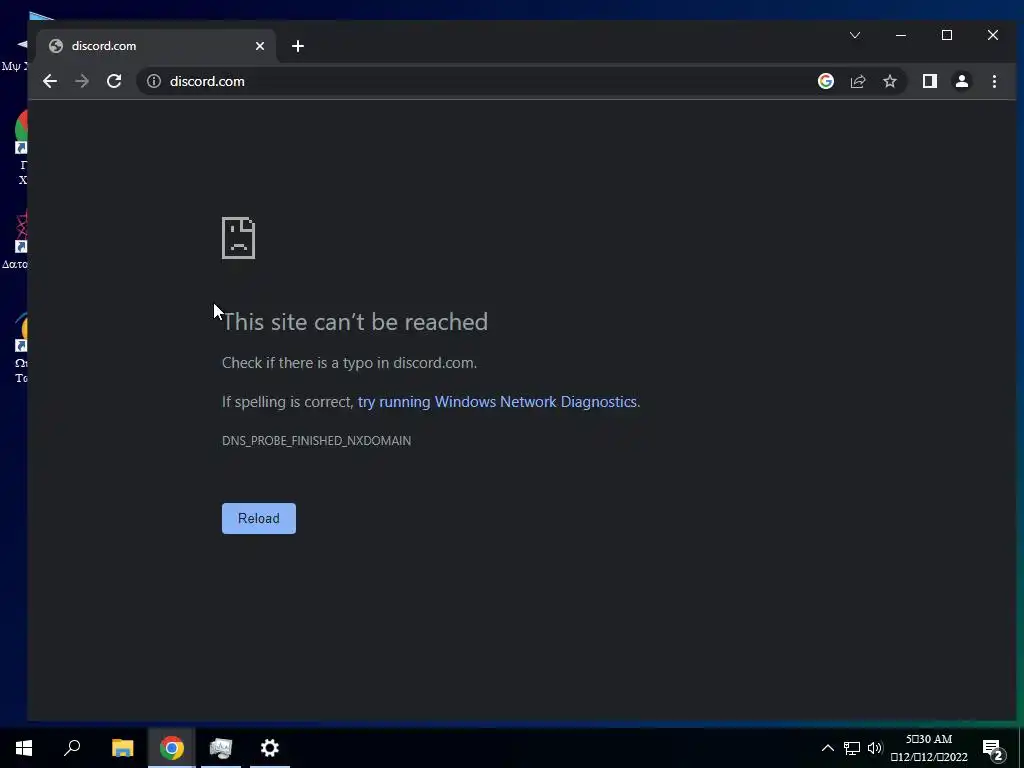Screen dimensions: 1024x768
Task: Click the sad page error icon
Action: click(238, 238)
